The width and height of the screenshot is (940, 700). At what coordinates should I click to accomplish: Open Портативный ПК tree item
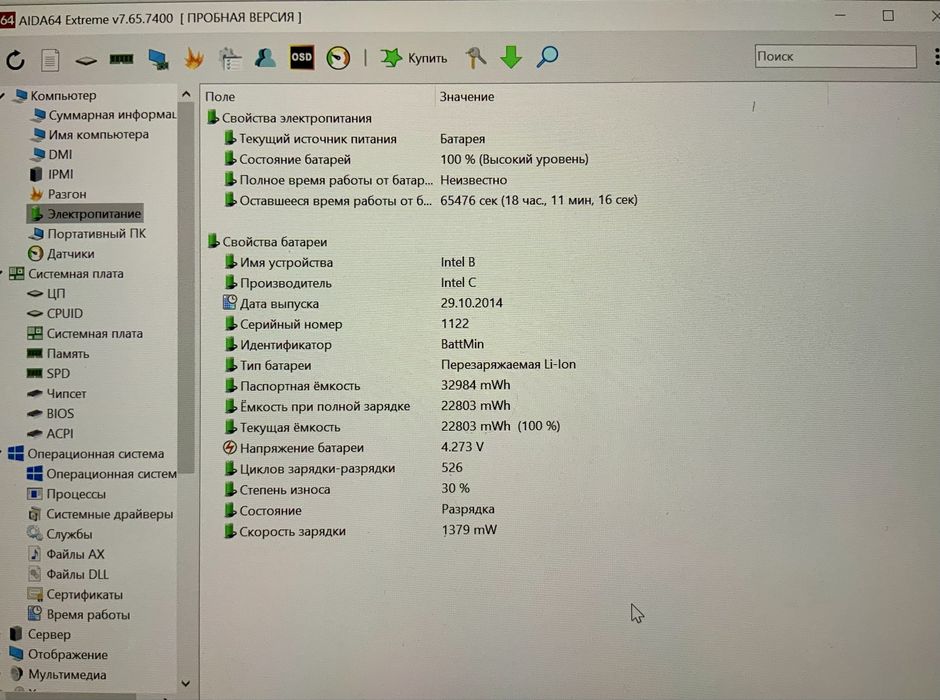tap(88, 233)
